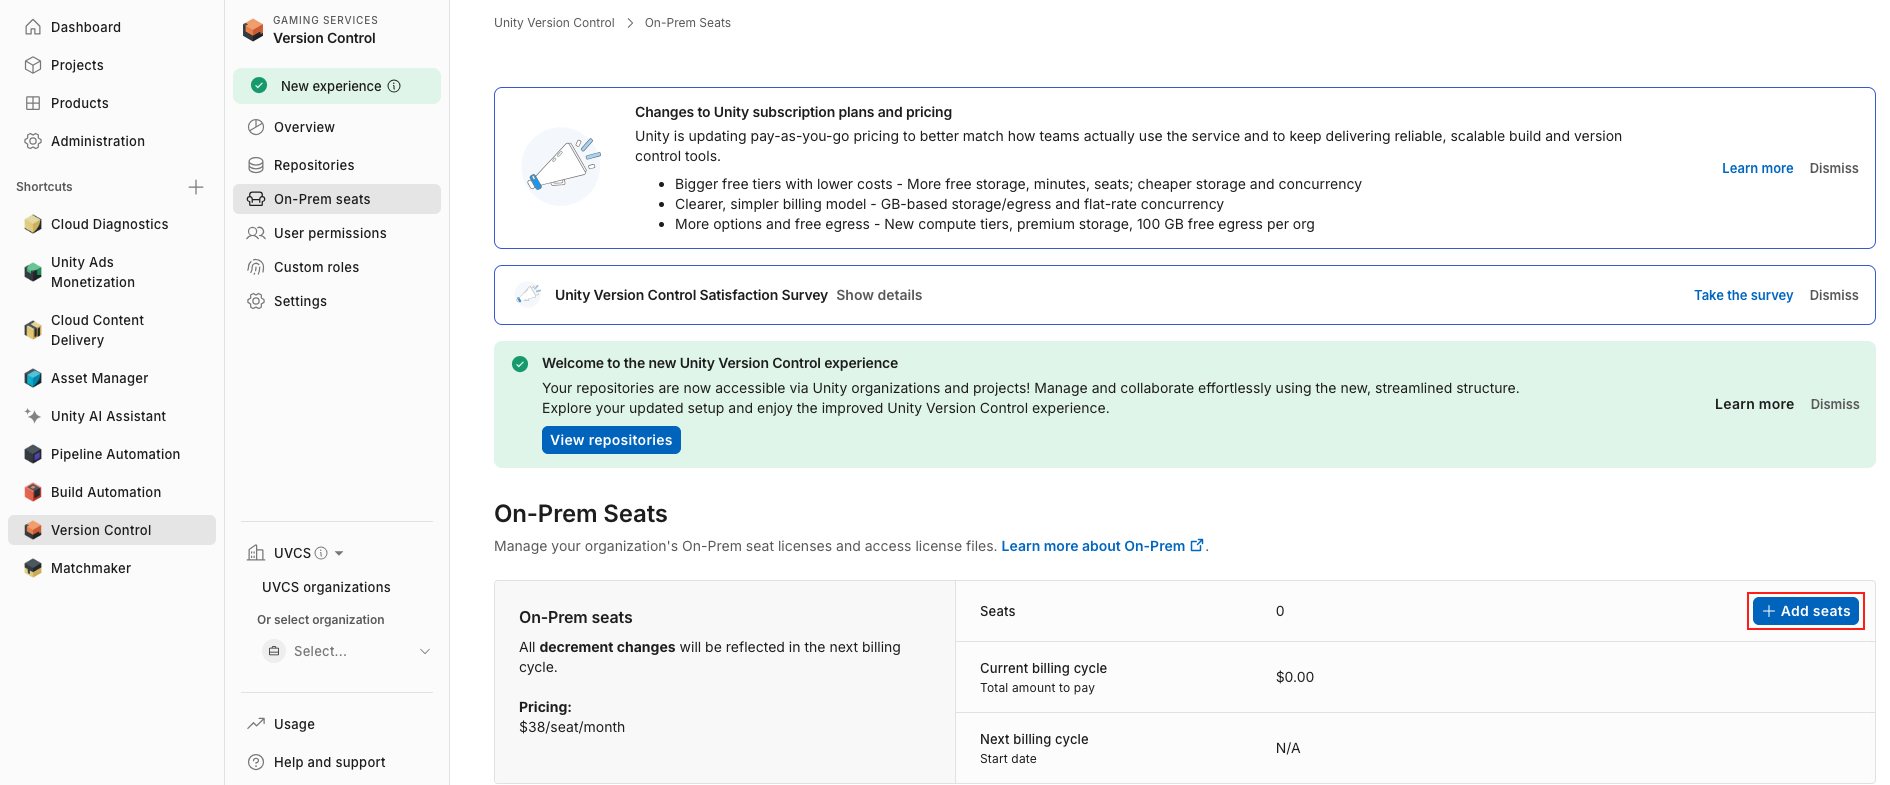
Task: Click the Usage trend icon
Action: (256, 724)
